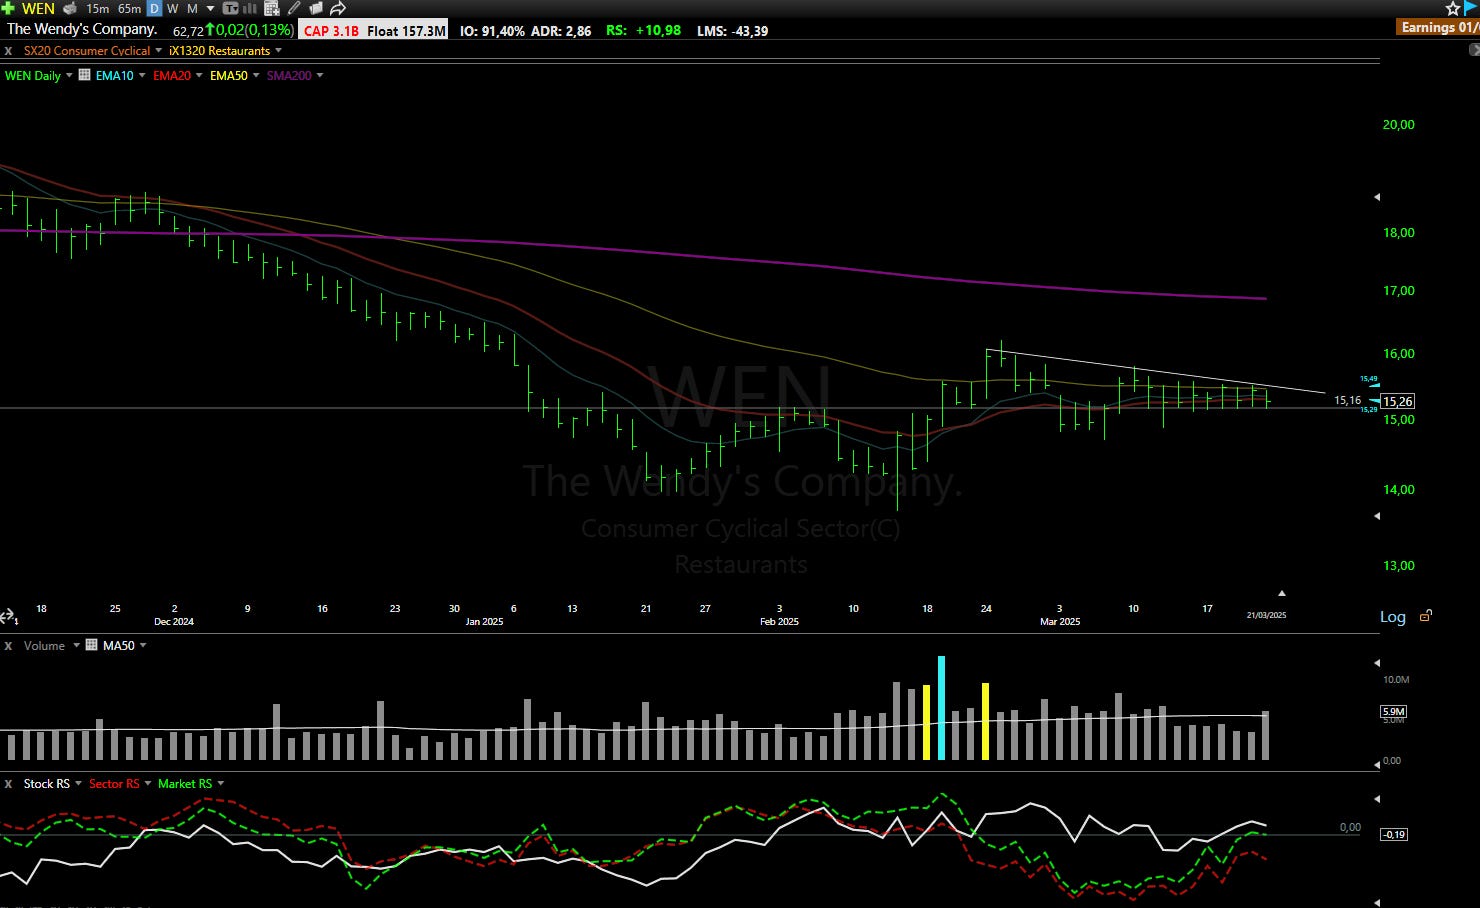The height and width of the screenshot is (908, 1480).
Task: Click the symbol history icon next to WEN
Action: coord(69,8)
